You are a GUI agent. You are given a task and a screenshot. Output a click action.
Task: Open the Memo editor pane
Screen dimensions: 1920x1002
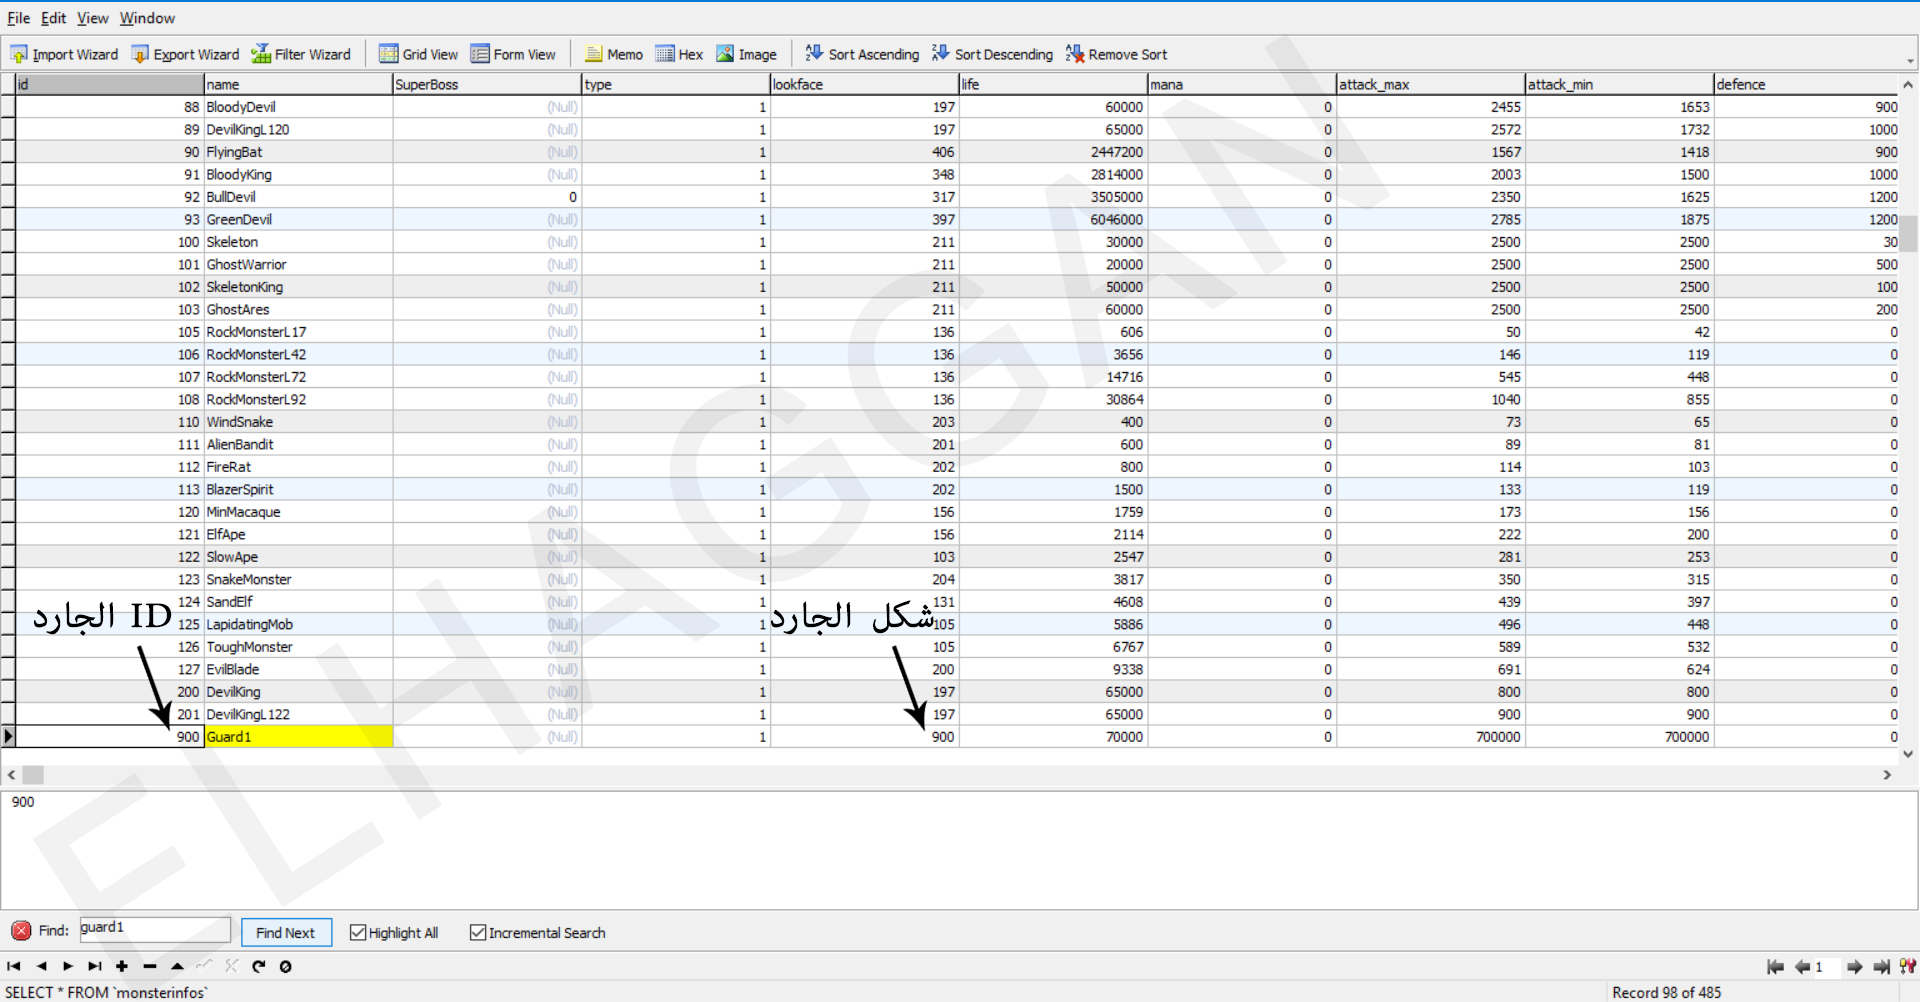(x=614, y=54)
